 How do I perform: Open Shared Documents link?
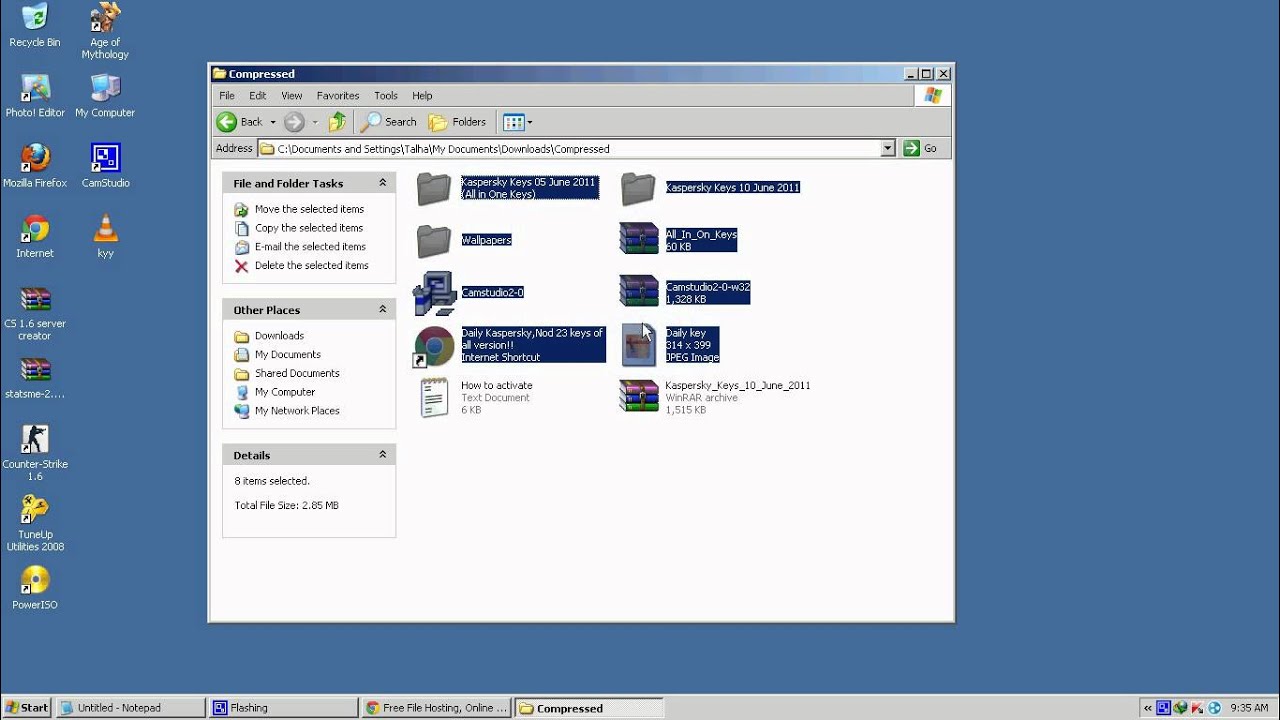point(297,374)
